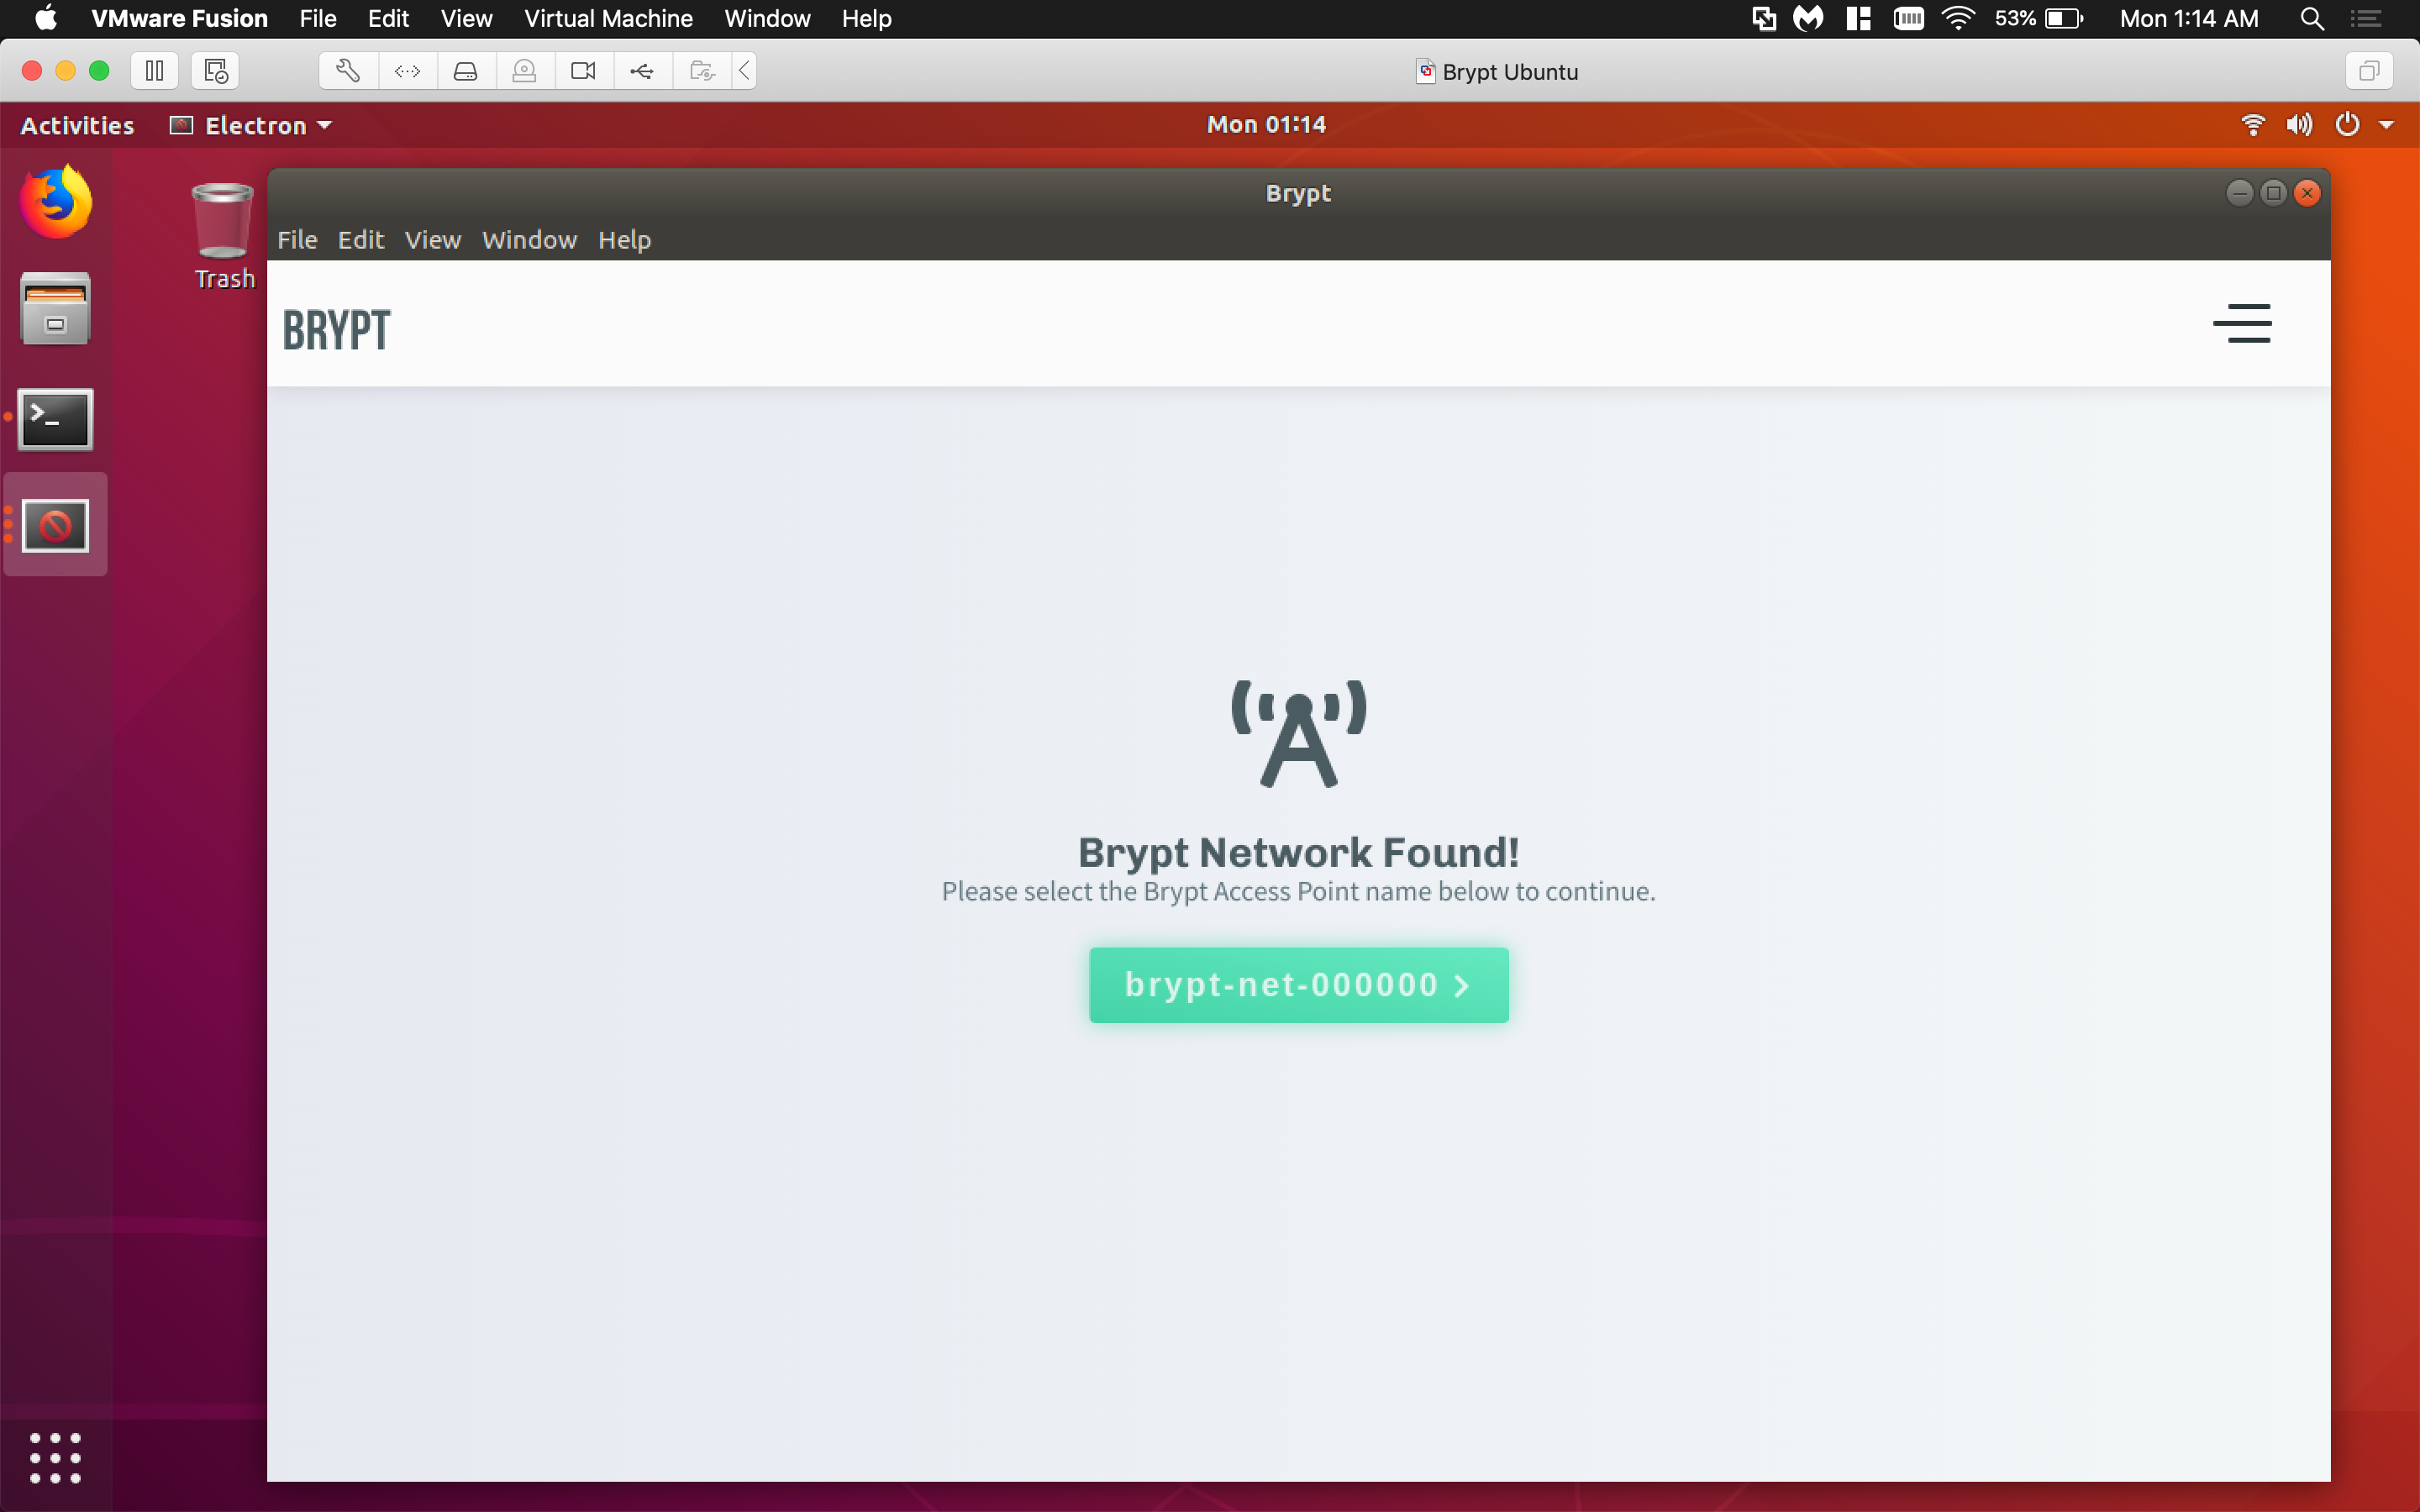
Task: Click the brypt-net-000000 access point button
Action: coord(1298,984)
